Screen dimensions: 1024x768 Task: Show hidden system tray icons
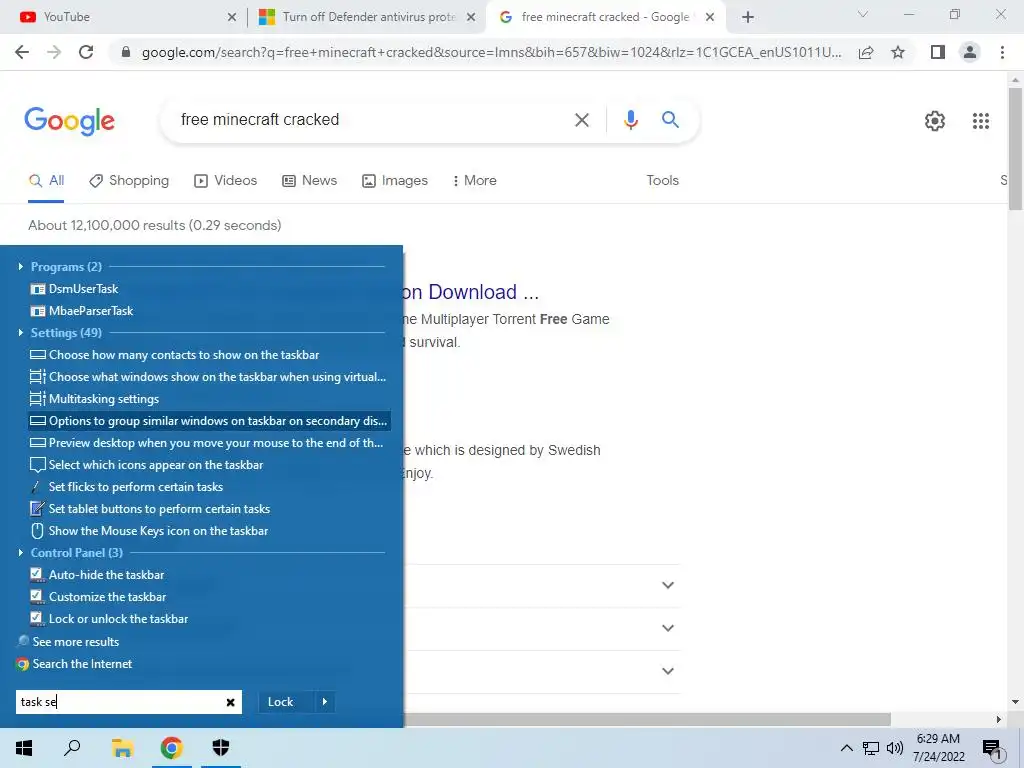coord(846,748)
